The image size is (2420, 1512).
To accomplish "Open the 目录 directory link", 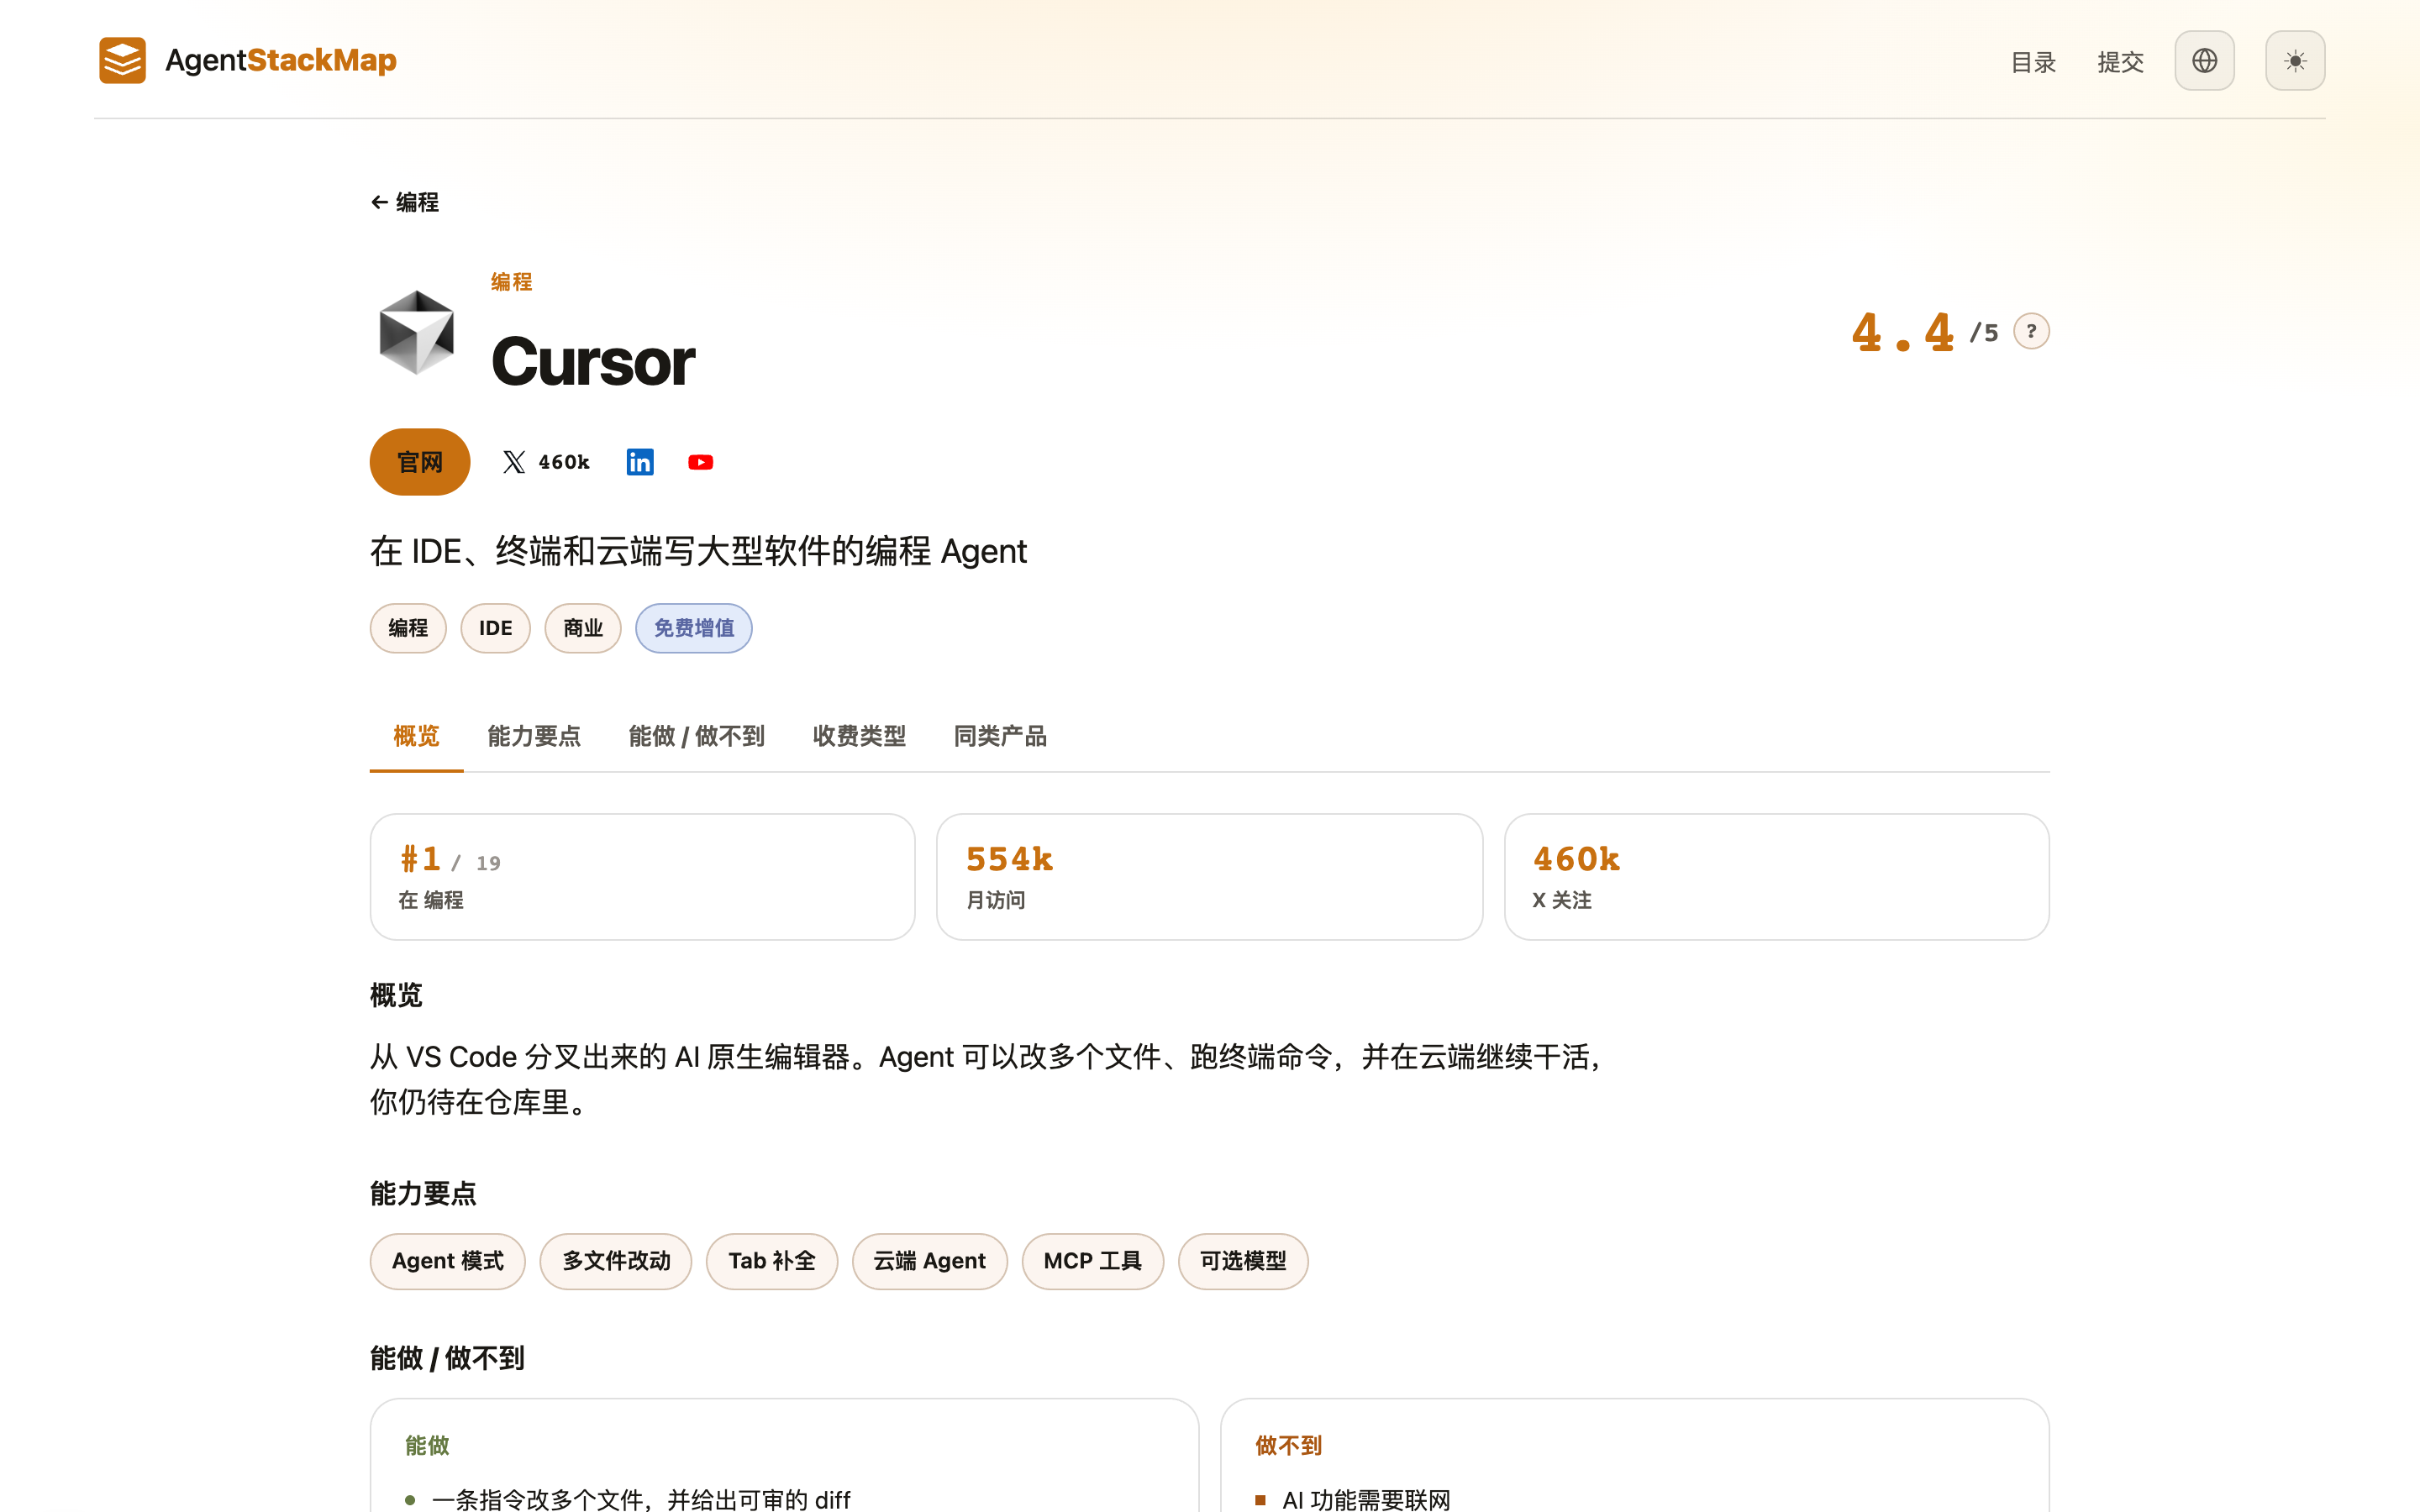I will tap(2033, 62).
